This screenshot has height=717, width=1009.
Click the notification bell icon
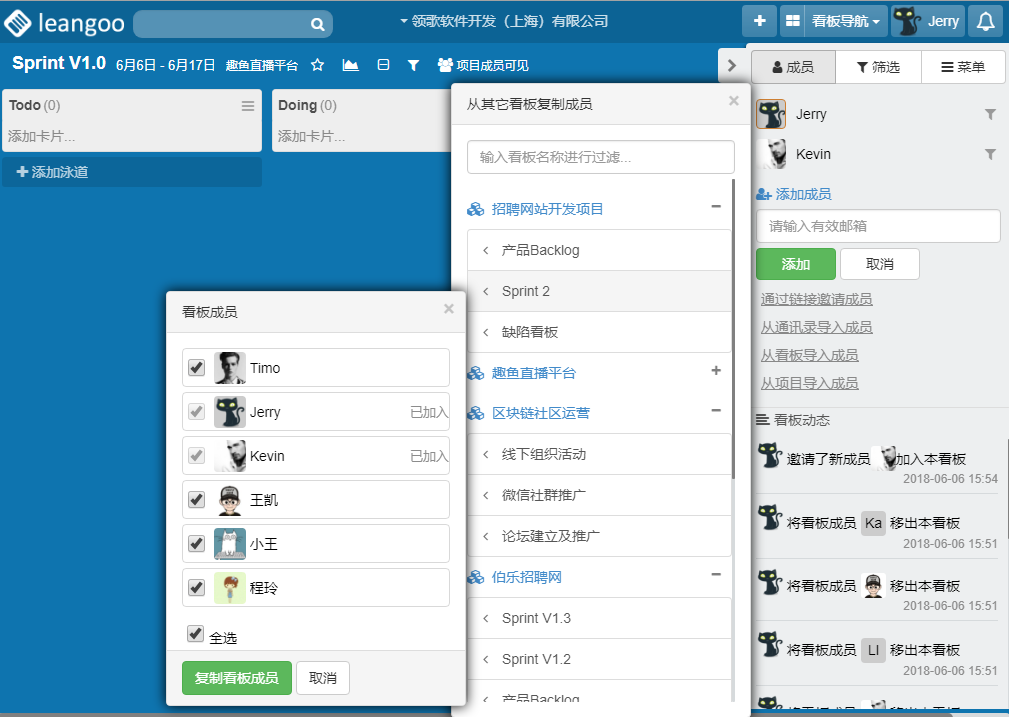[x=985, y=21]
